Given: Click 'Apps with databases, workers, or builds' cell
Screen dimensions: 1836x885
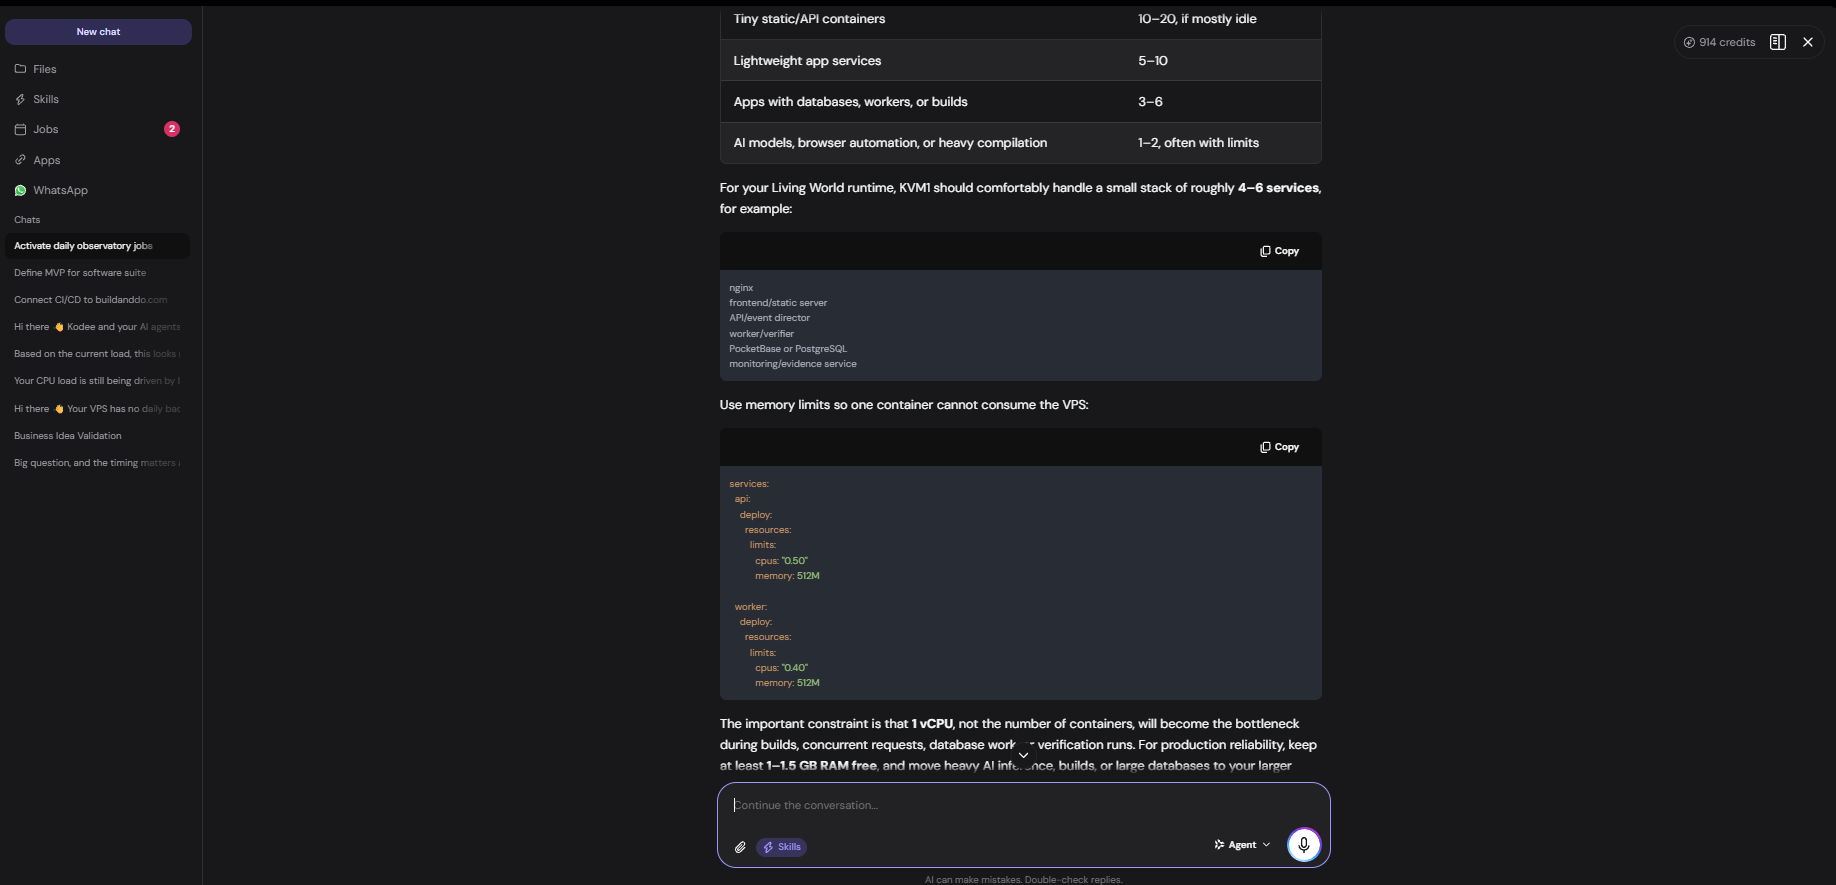Looking at the screenshot, I should click(850, 102).
